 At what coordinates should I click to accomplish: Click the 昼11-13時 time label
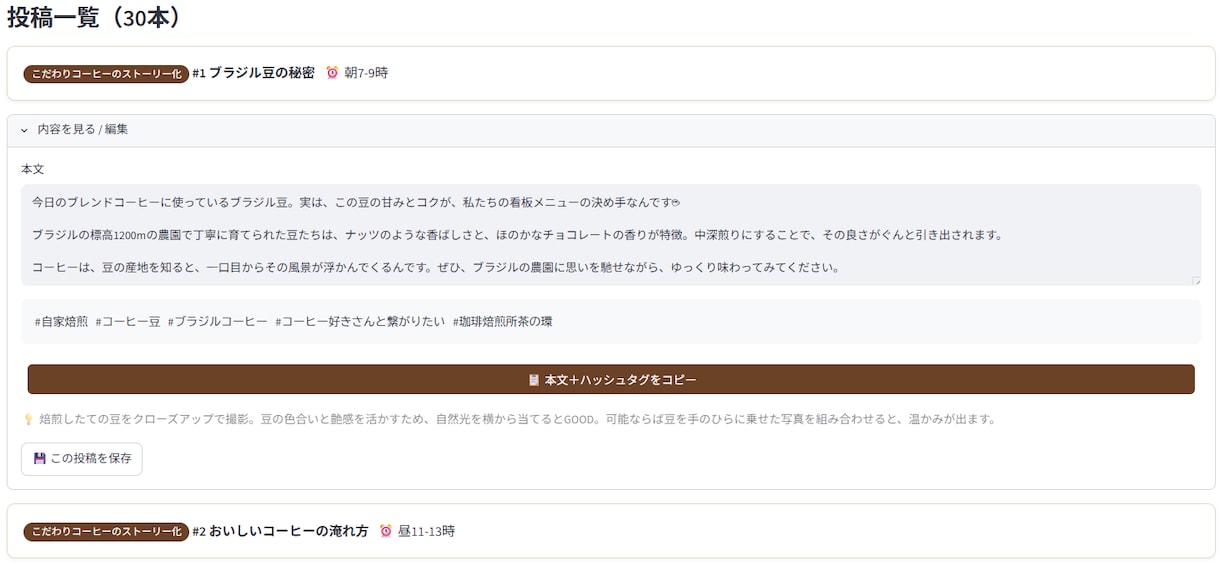[426, 531]
